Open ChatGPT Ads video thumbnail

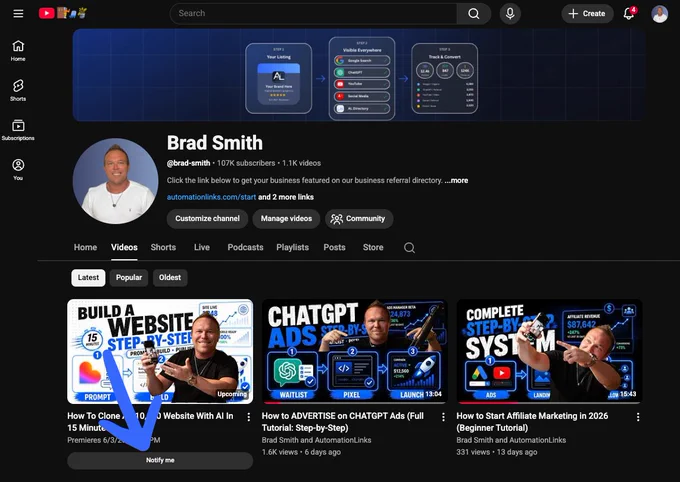(x=354, y=351)
